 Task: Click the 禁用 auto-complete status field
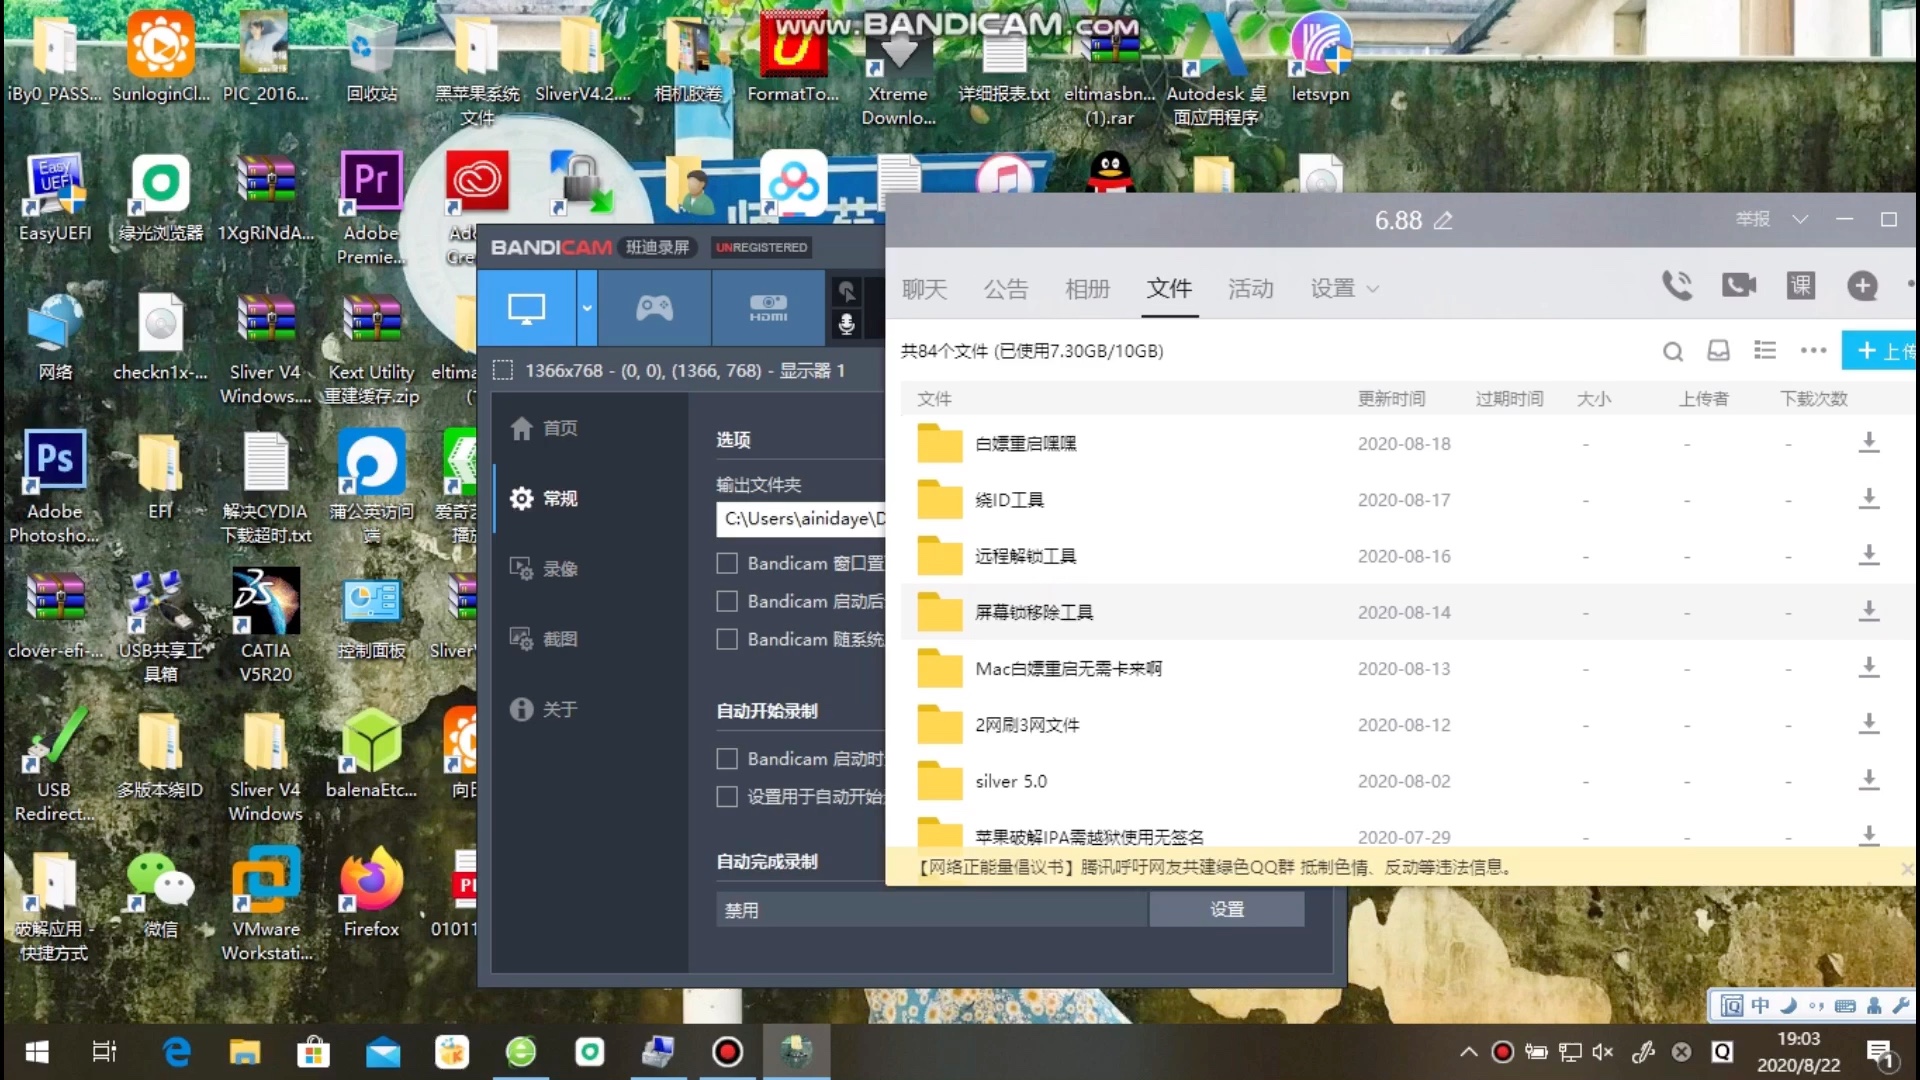[x=932, y=910]
